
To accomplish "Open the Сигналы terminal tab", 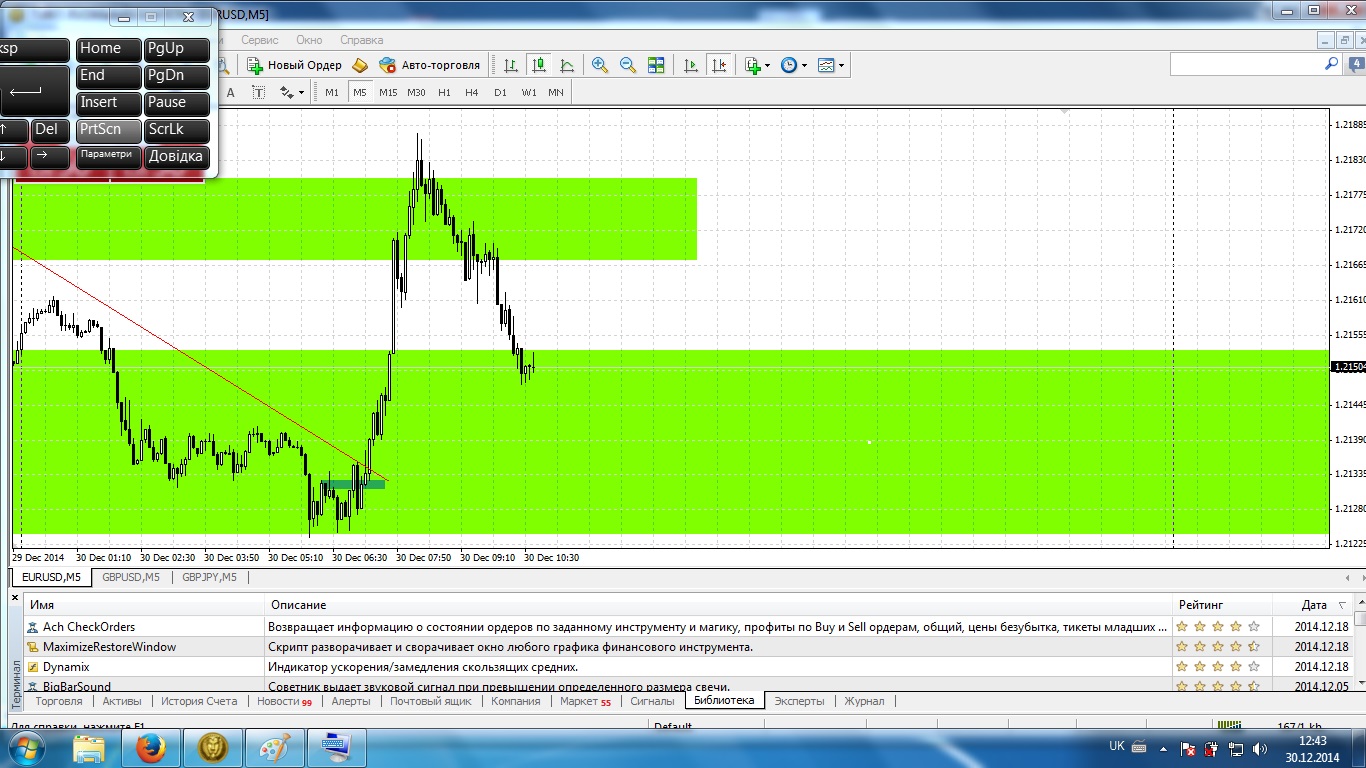I will point(652,701).
